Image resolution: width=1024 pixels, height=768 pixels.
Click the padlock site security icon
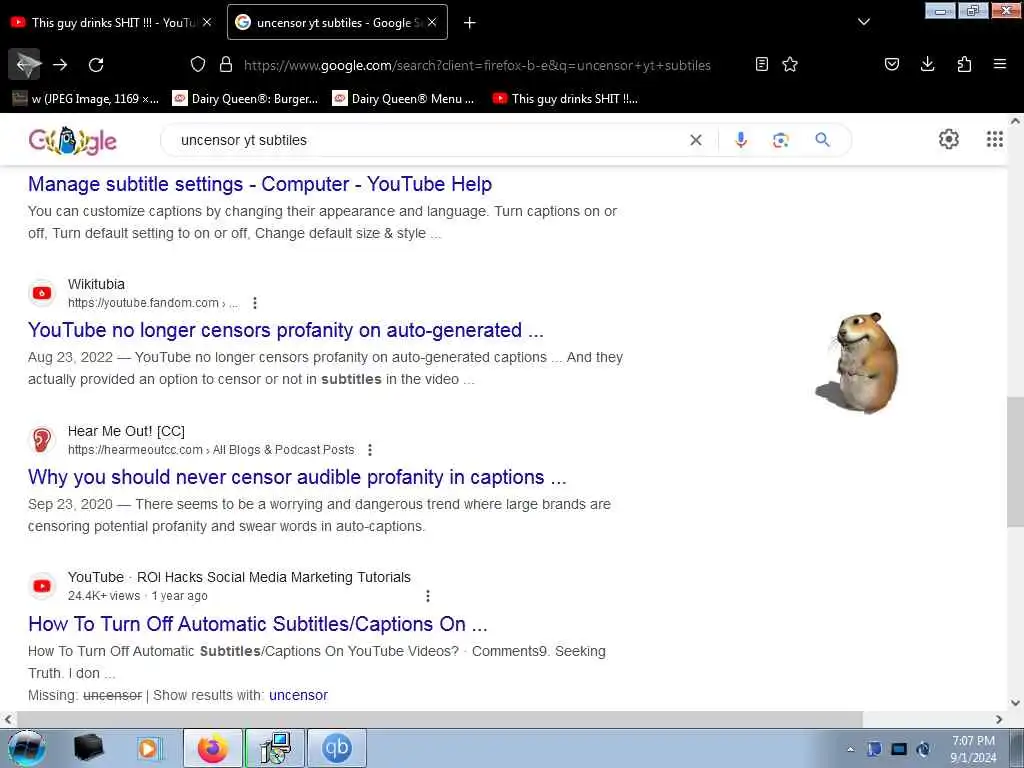point(226,64)
